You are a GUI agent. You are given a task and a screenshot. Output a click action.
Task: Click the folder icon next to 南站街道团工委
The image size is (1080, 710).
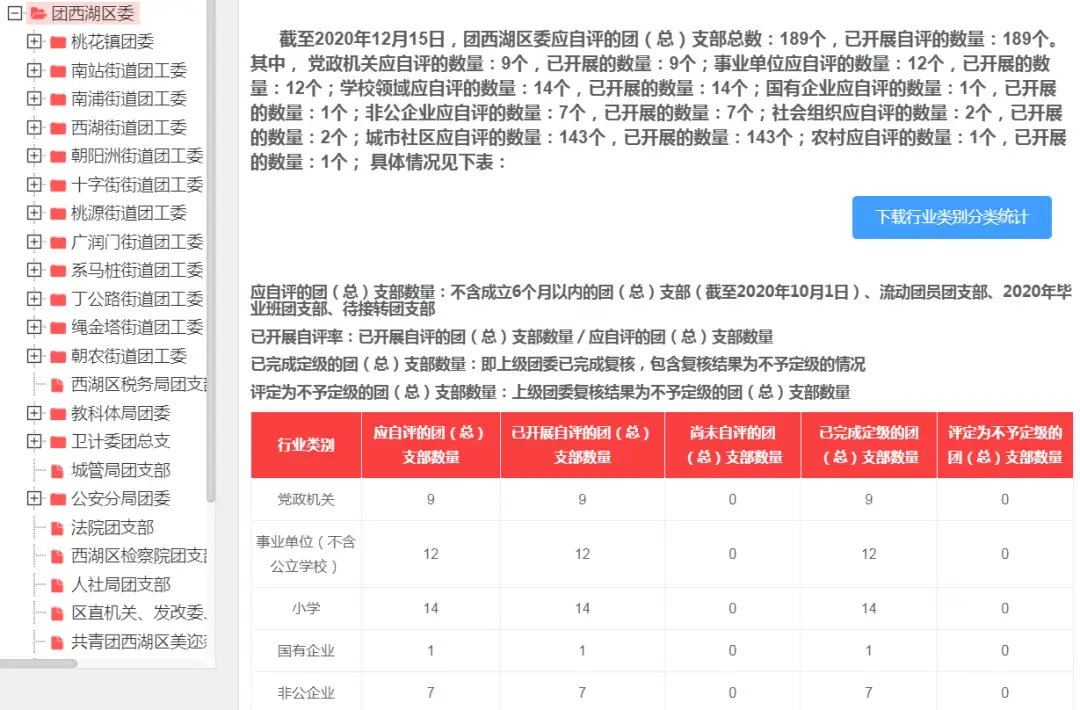coord(58,71)
